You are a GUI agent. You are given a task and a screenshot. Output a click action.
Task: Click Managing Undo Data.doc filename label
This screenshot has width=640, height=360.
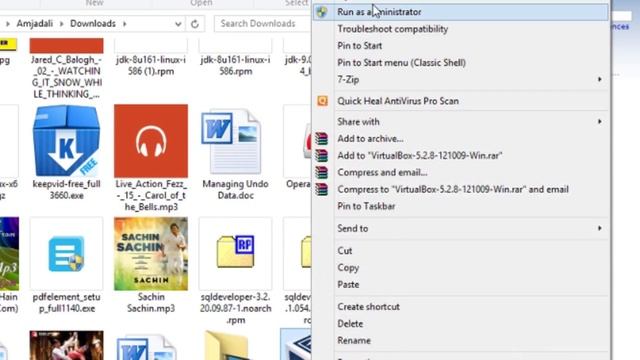(236, 190)
